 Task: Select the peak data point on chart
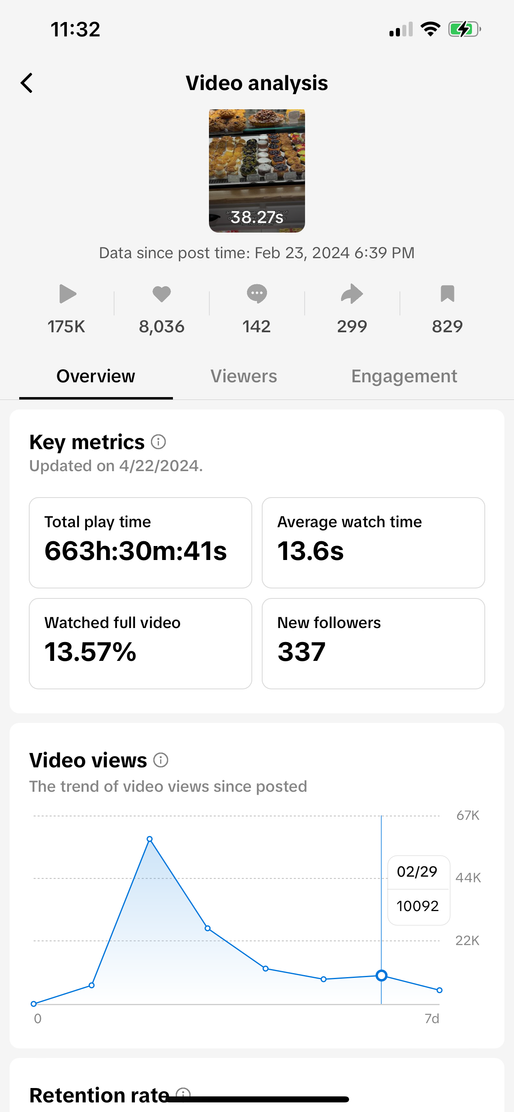pyautogui.click(x=150, y=839)
